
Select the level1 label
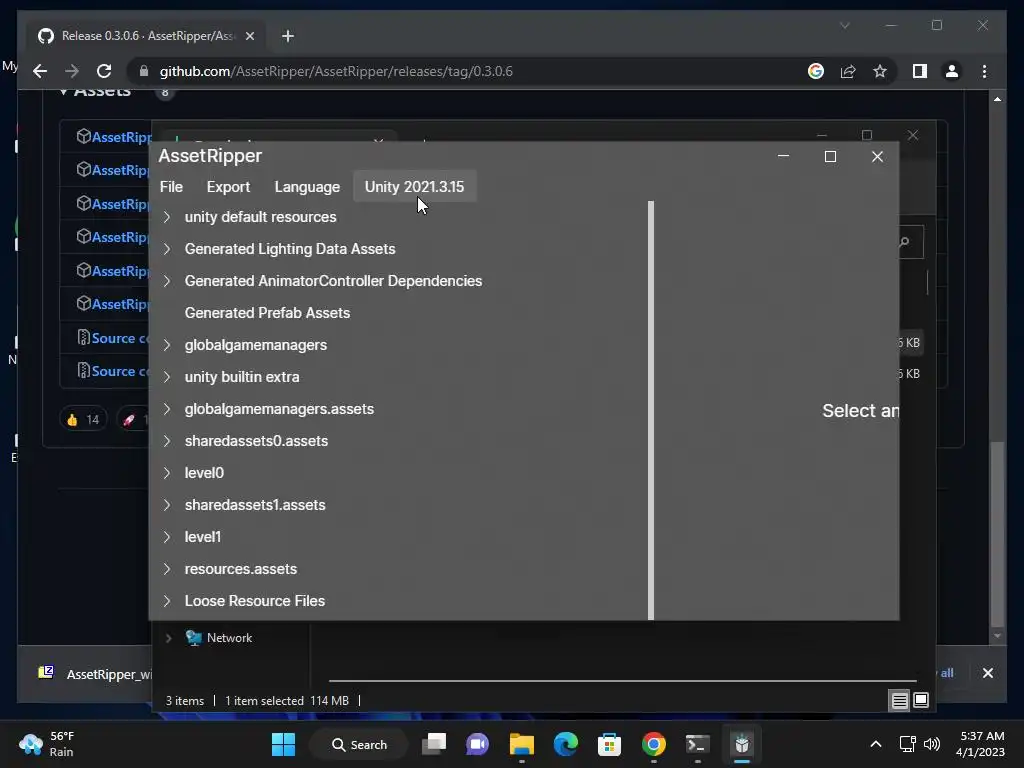pyautogui.click(x=202, y=537)
